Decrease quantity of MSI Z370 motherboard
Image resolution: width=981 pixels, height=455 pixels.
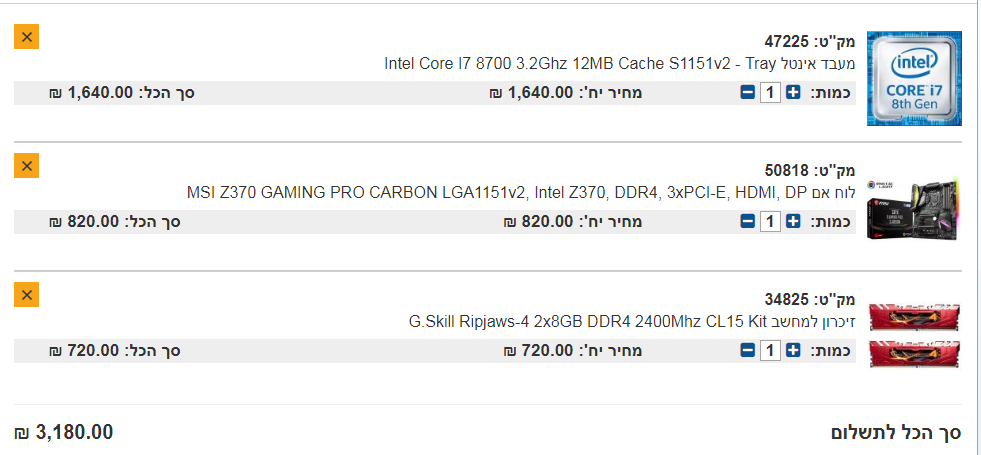coord(747,222)
